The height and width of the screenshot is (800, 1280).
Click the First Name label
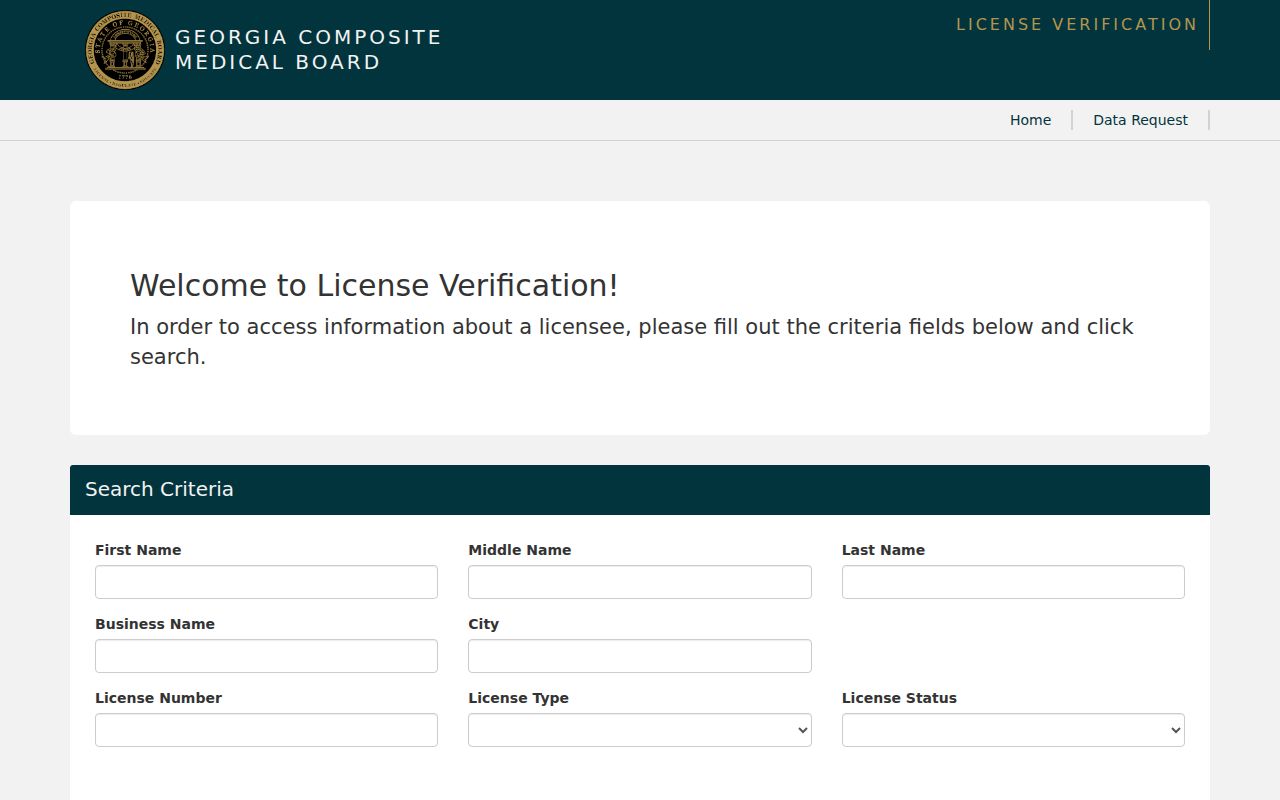pos(138,550)
